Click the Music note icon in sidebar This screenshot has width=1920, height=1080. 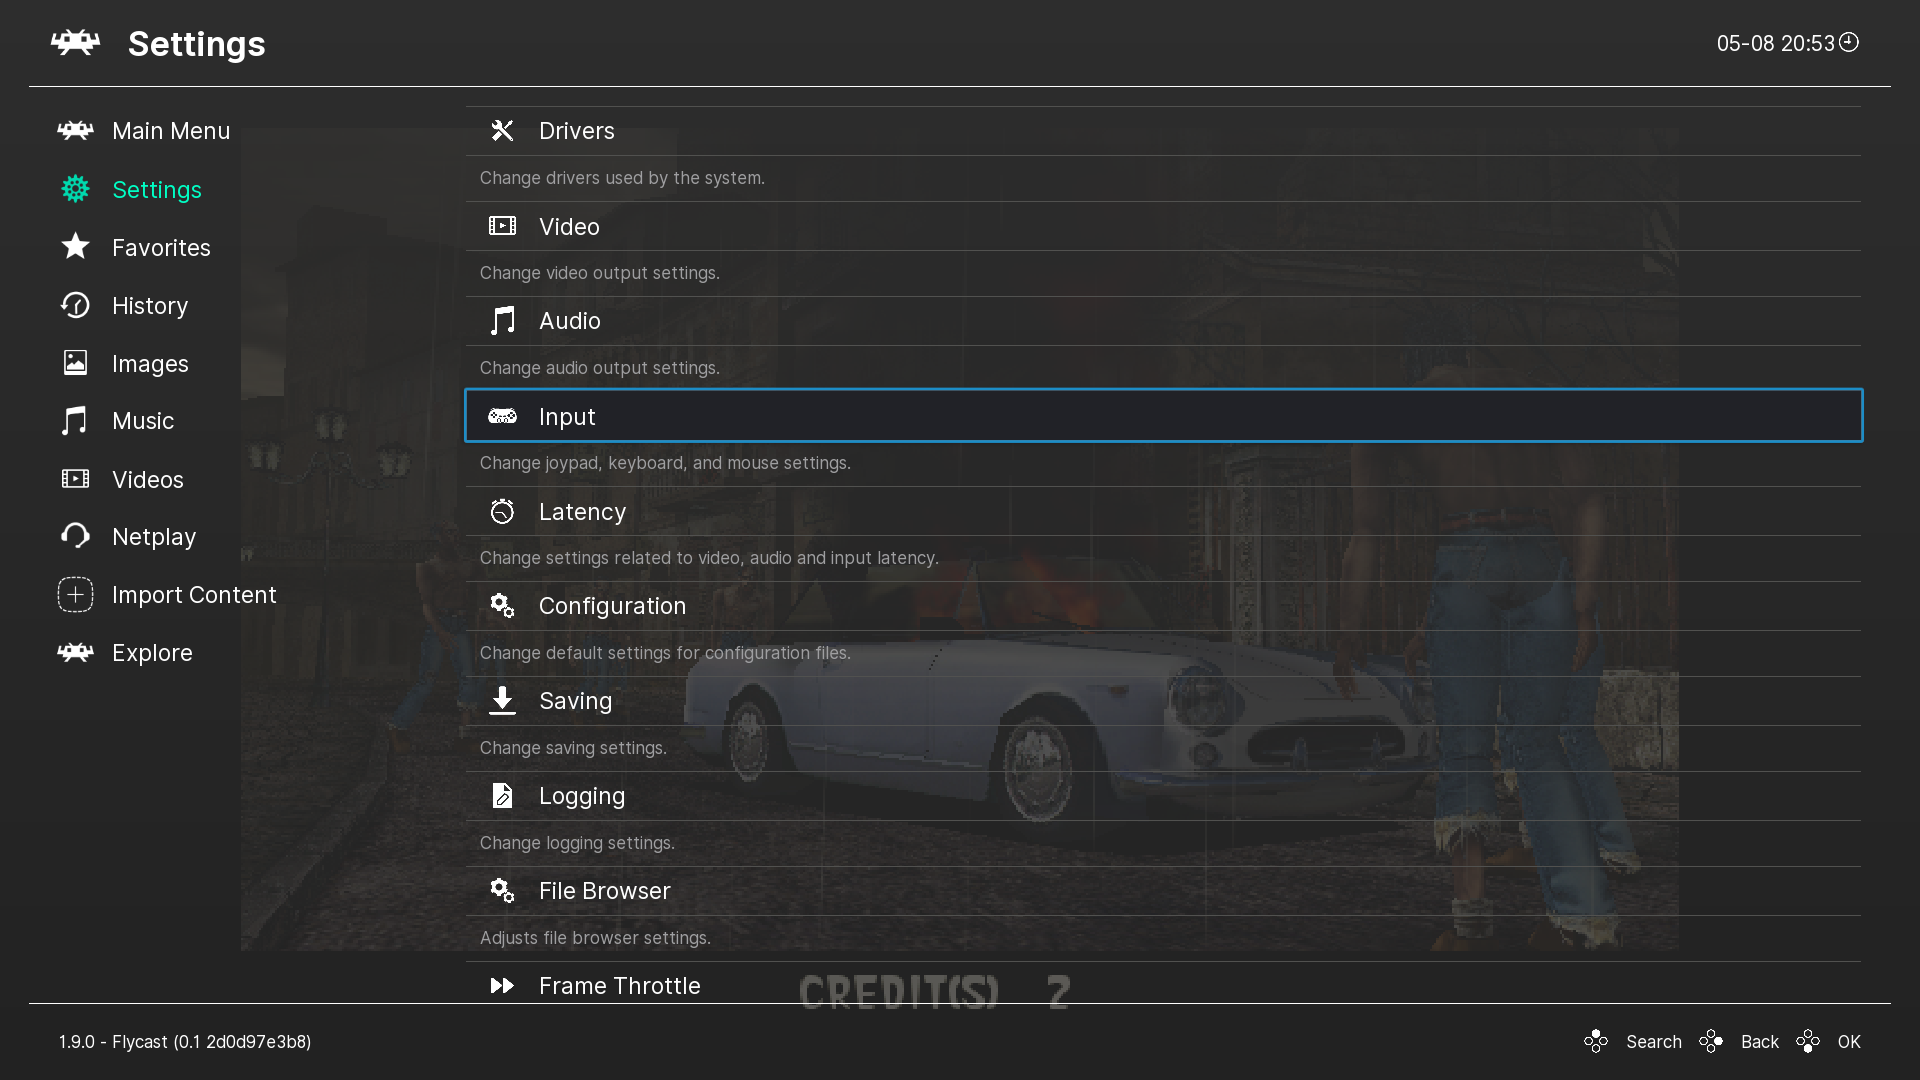[75, 421]
